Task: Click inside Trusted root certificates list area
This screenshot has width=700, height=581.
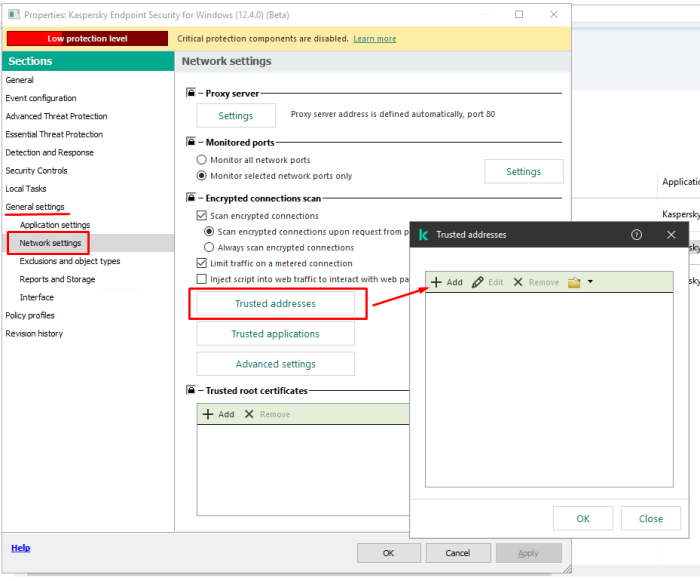Action: [x=303, y=470]
